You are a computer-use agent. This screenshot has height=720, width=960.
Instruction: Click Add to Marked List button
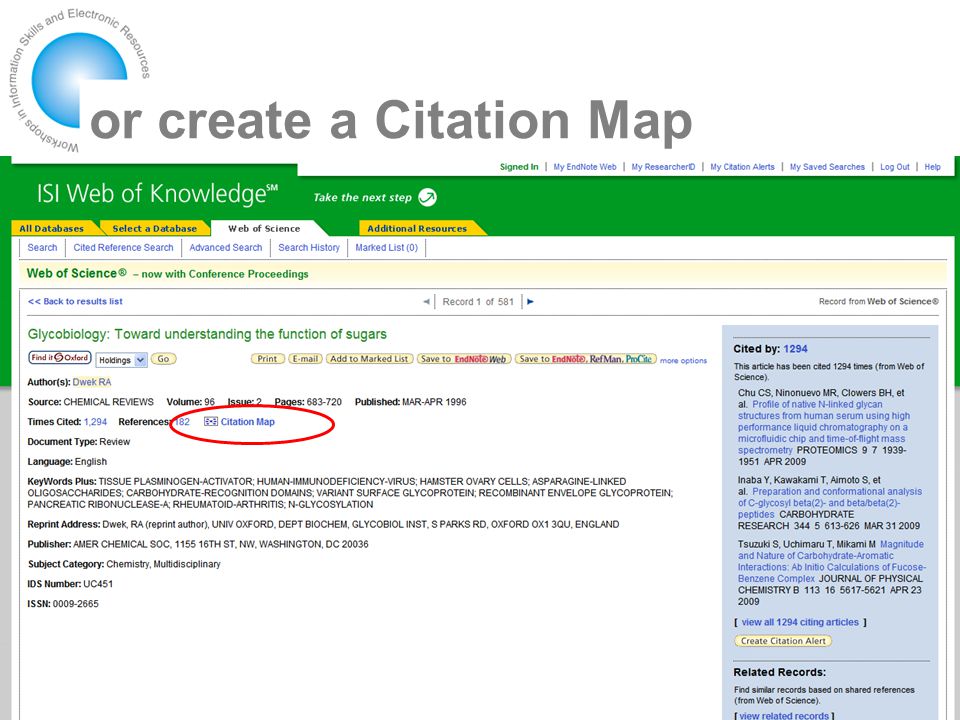369,359
